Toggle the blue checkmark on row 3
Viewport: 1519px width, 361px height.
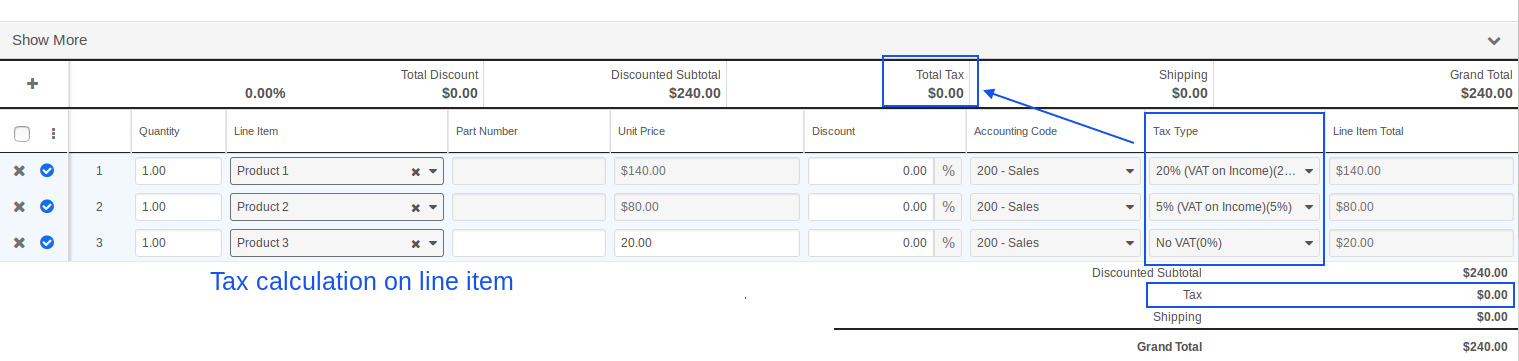[47, 243]
